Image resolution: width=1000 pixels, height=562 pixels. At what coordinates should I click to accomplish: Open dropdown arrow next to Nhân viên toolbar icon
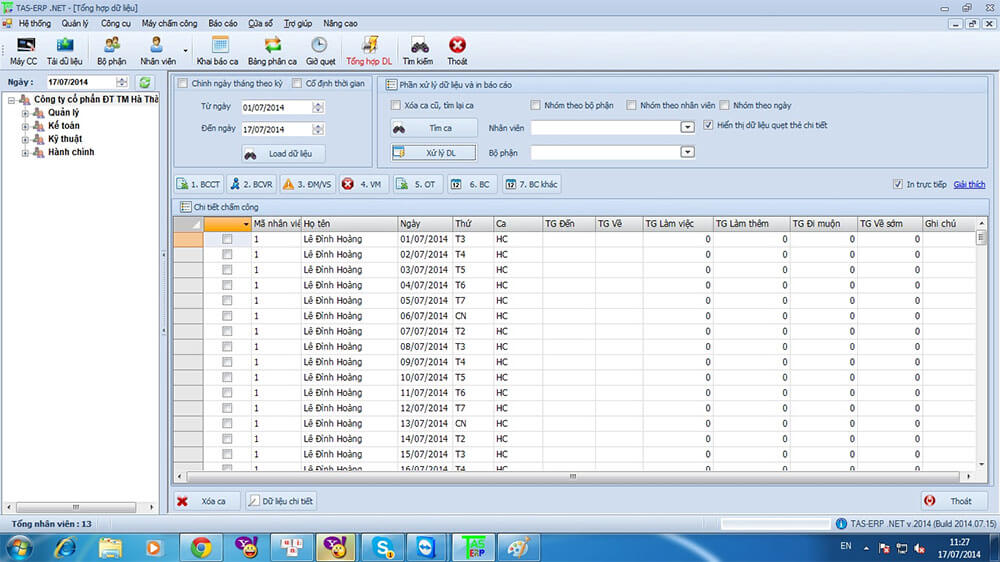186,50
